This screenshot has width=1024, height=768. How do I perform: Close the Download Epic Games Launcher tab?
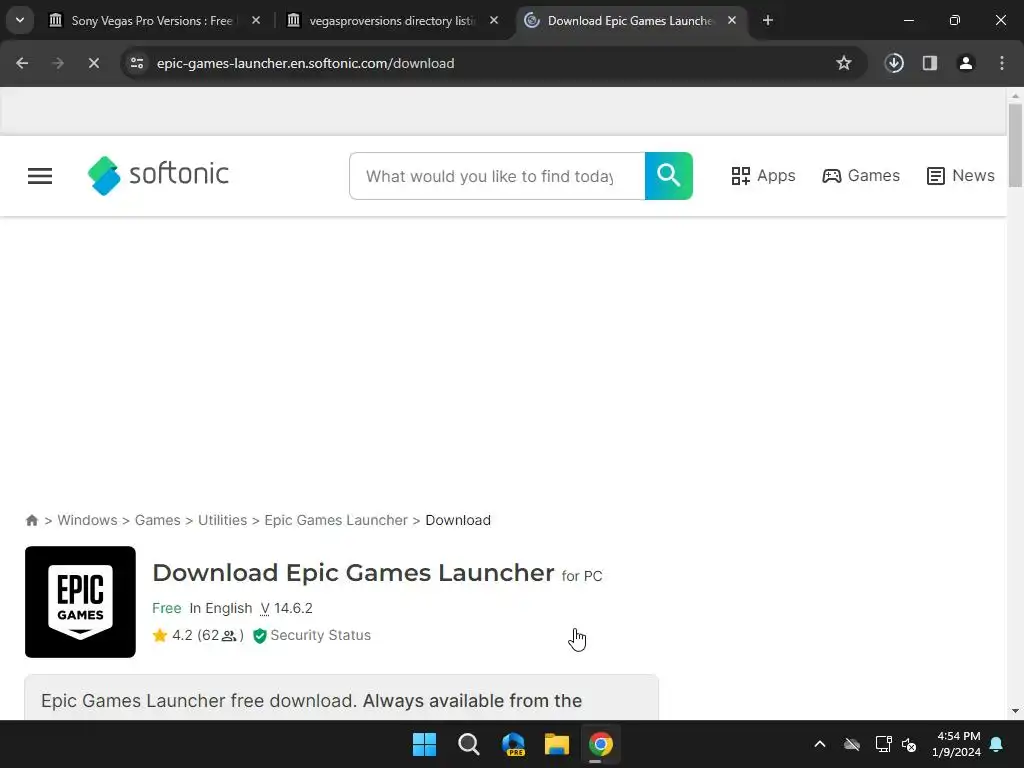731,20
